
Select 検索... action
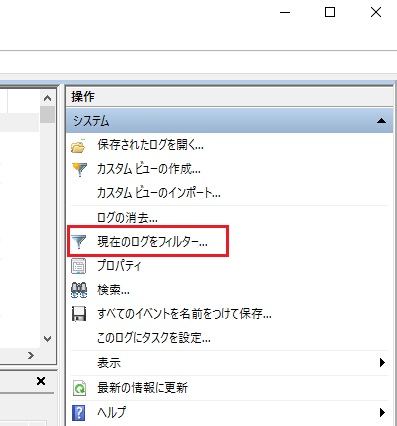click(x=113, y=290)
